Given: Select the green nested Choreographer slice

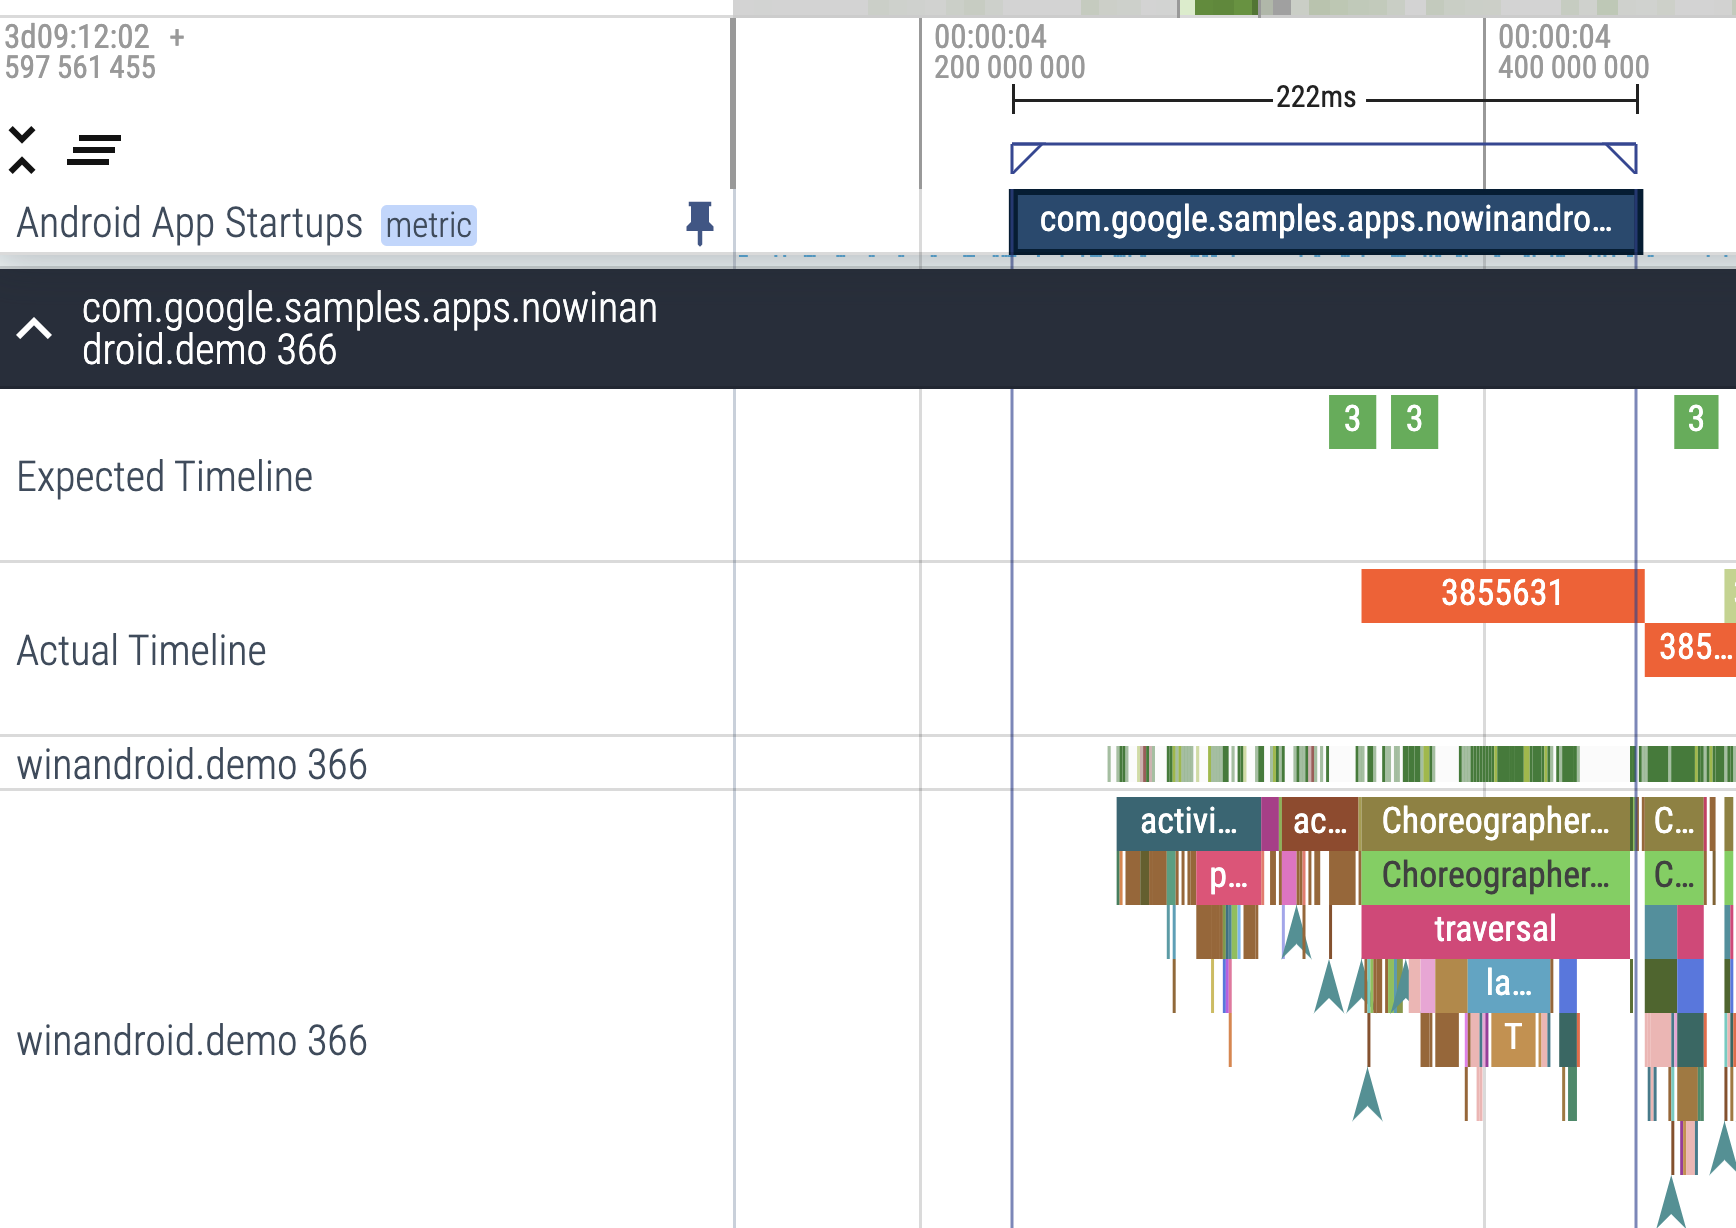Looking at the screenshot, I should click(x=1494, y=876).
